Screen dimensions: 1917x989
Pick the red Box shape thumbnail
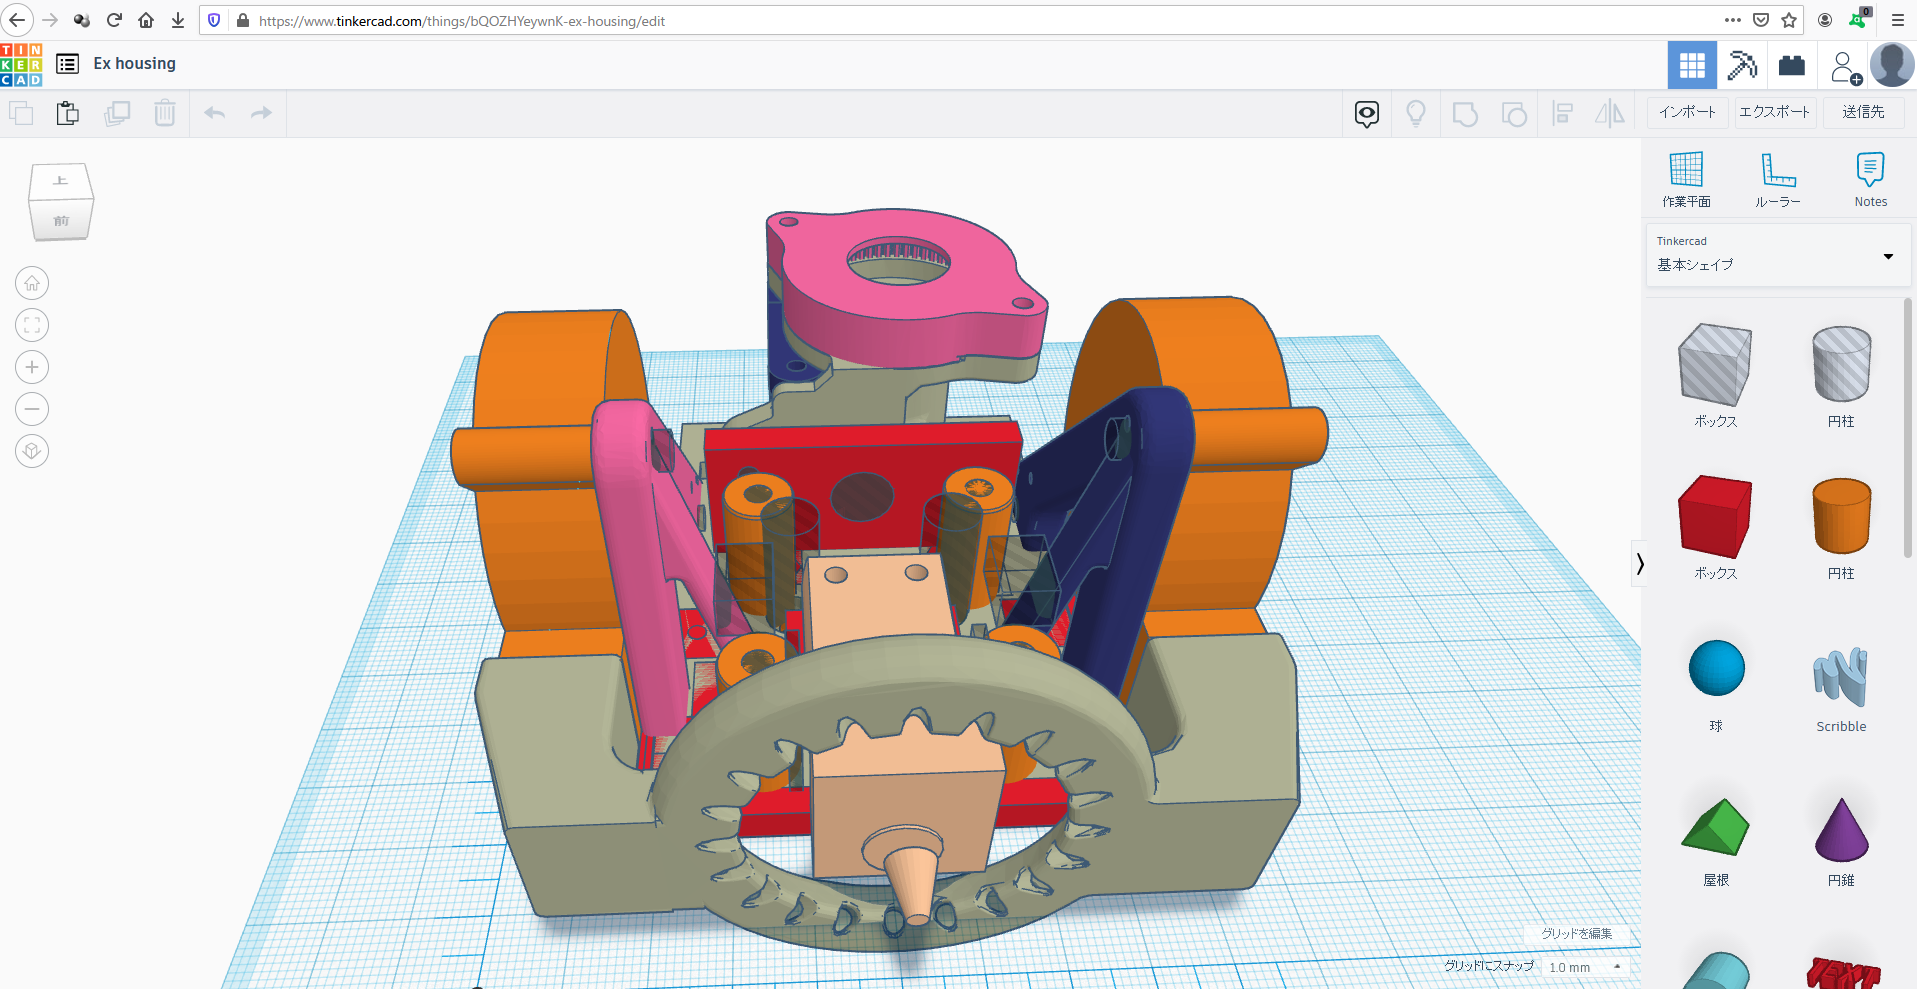point(1714,517)
